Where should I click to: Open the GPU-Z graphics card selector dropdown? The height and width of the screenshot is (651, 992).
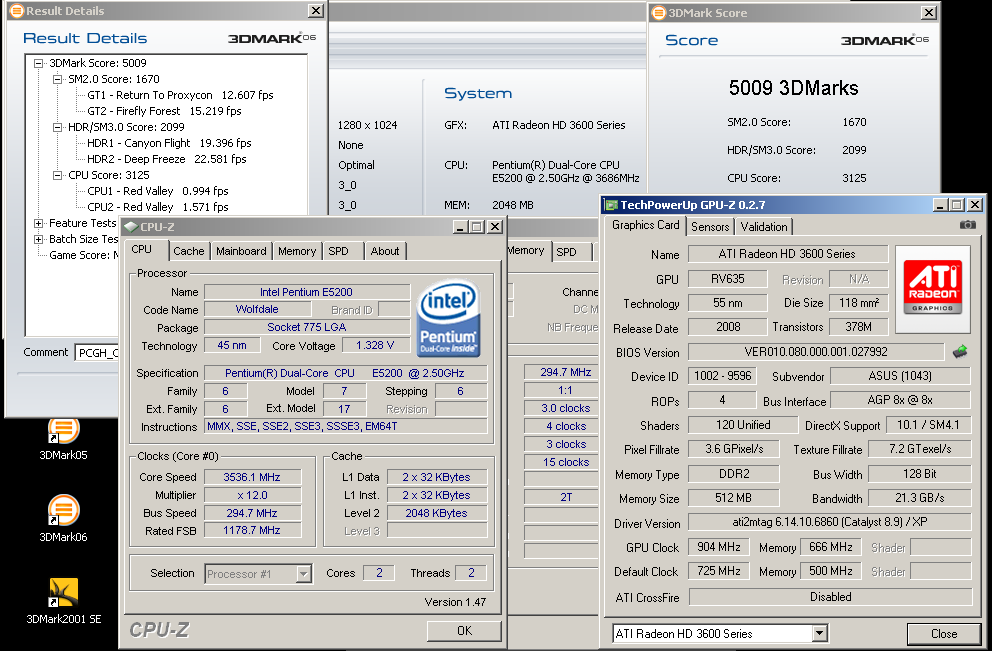click(x=819, y=633)
